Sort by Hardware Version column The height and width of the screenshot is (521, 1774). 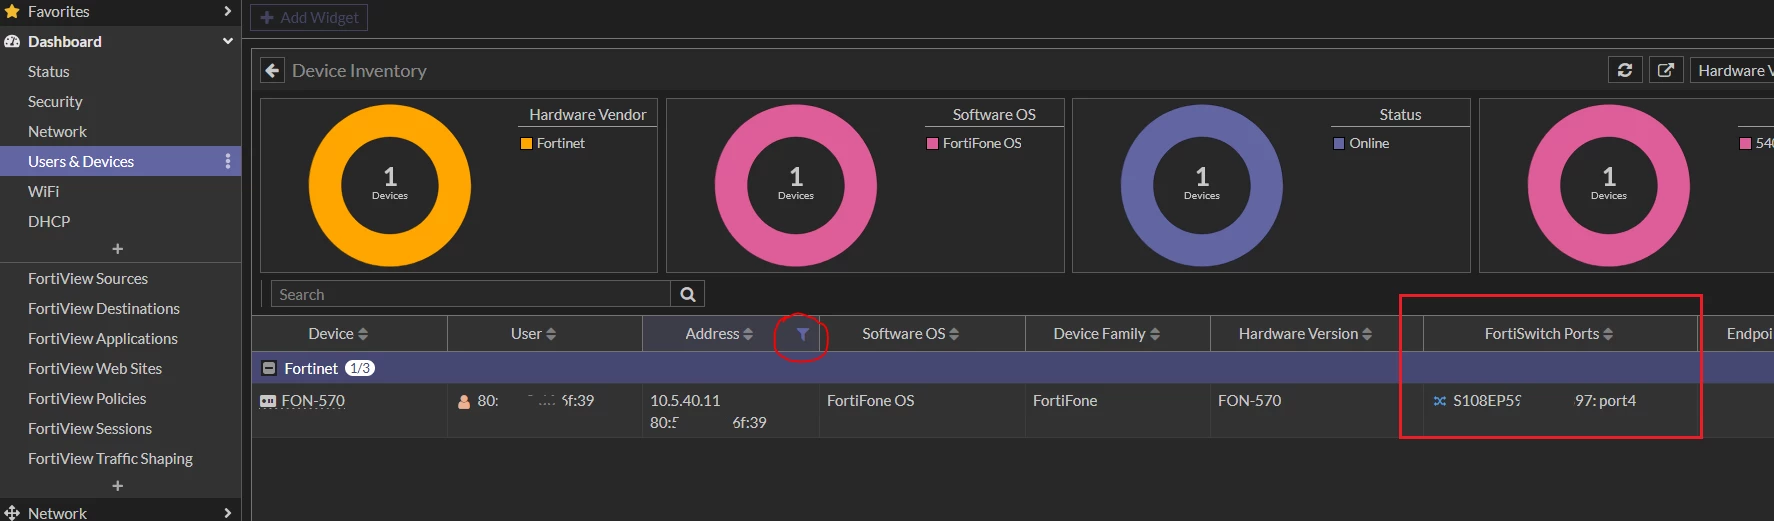(1367, 334)
